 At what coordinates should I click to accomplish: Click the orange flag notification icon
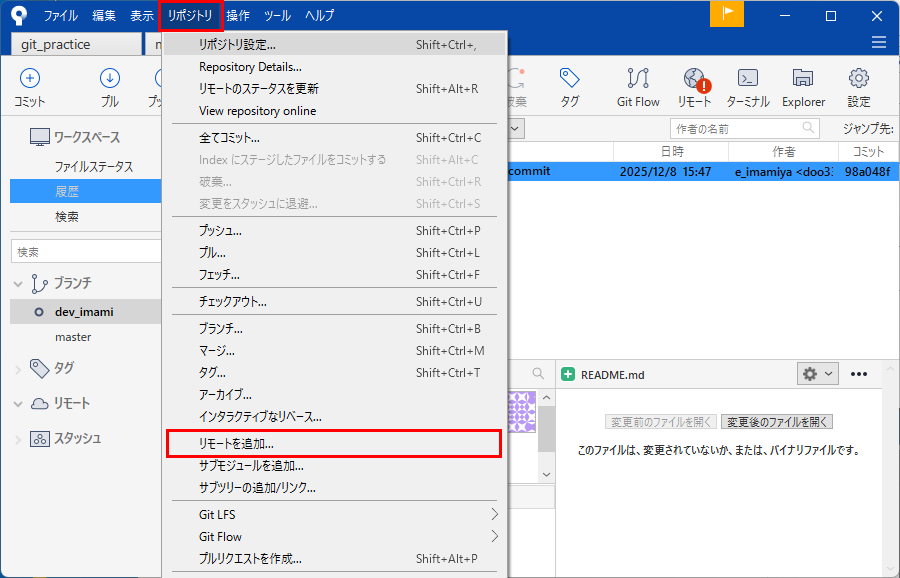tap(727, 14)
